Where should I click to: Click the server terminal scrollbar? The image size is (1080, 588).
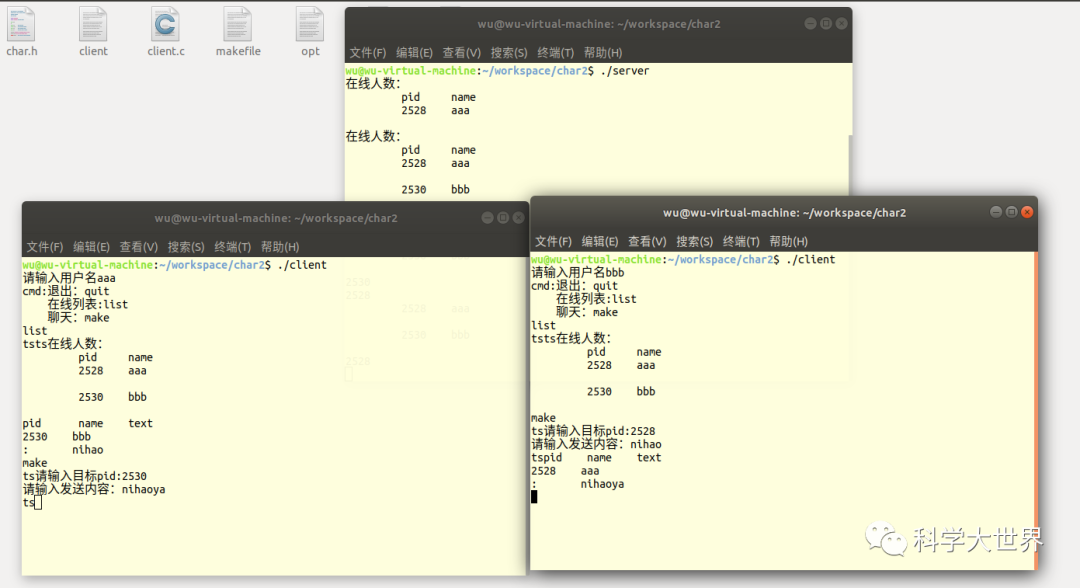[850, 165]
